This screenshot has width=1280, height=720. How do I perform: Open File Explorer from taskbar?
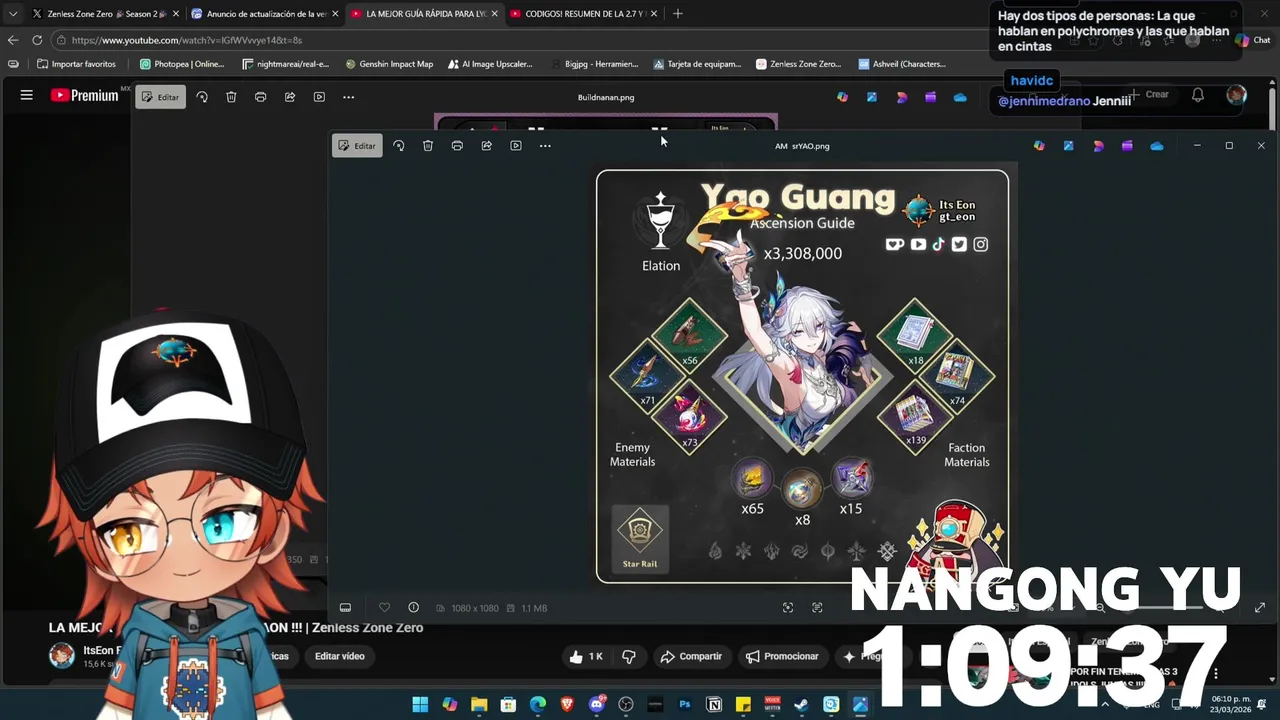(479, 705)
